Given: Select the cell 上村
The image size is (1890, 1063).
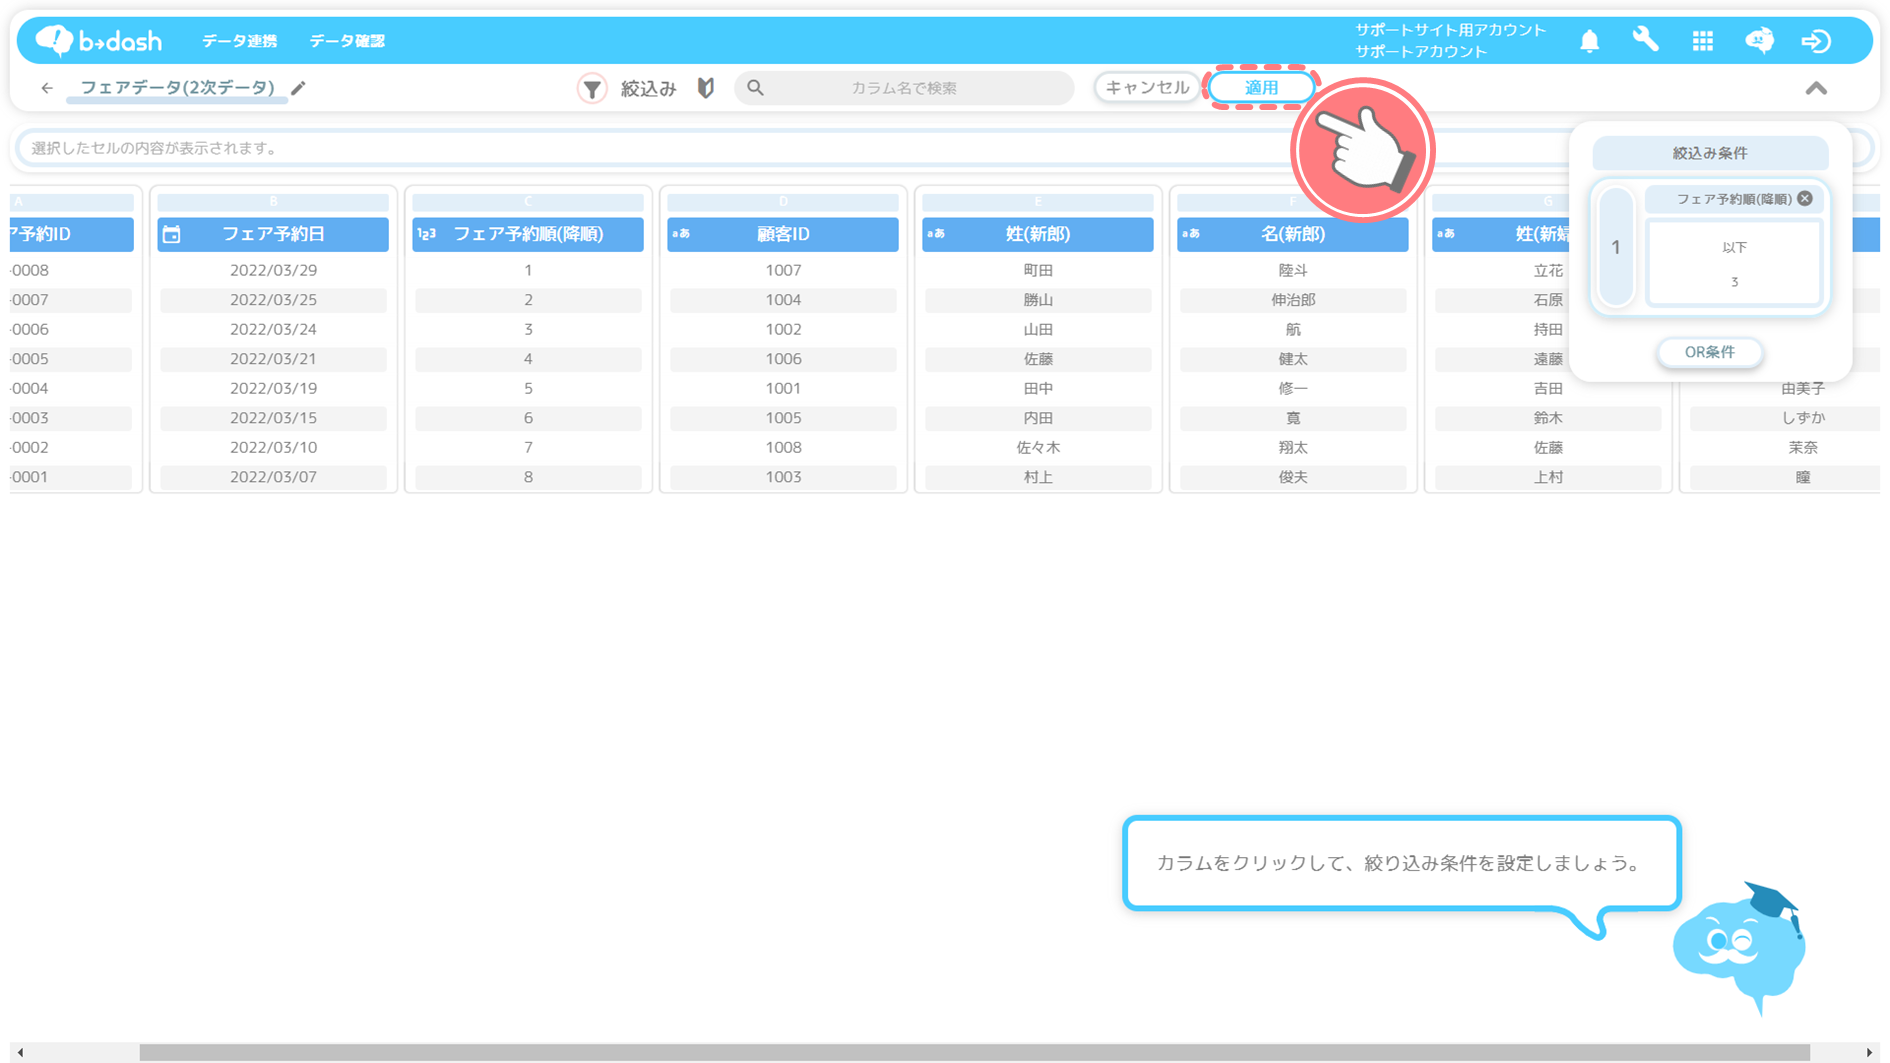Looking at the screenshot, I should pos(1548,477).
